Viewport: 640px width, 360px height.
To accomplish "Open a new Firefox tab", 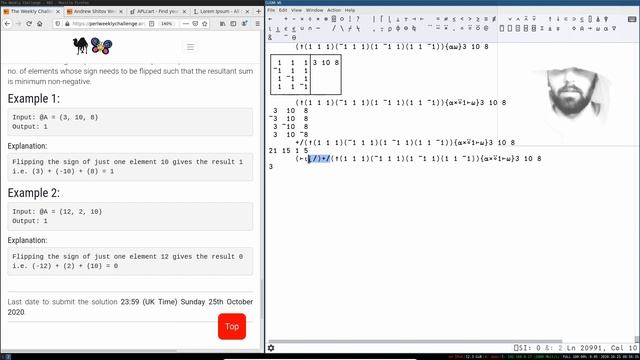I will click(x=258, y=11).
